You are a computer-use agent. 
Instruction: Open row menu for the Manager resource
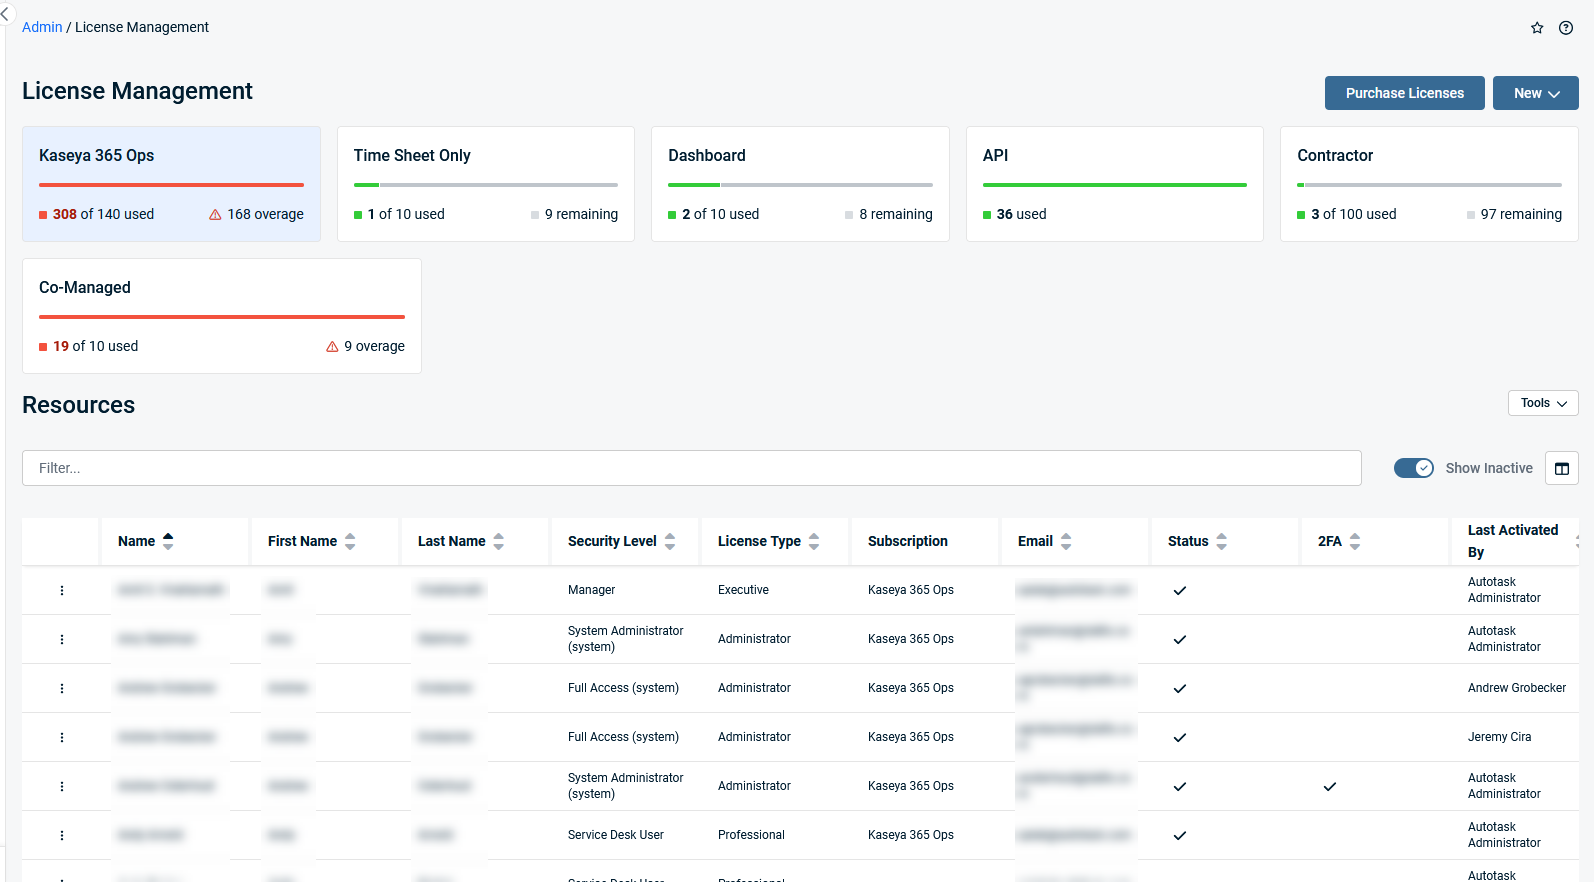pyautogui.click(x=62, y=590)
